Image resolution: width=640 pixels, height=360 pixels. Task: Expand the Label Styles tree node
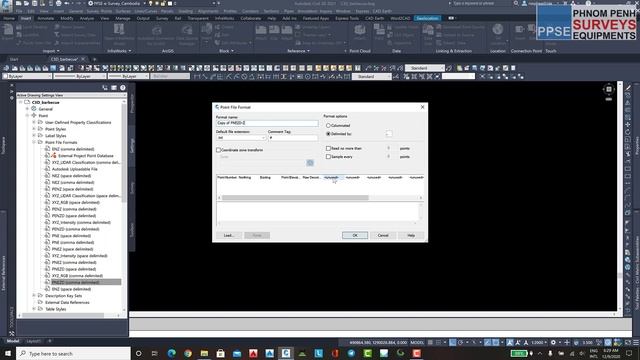click(34, 136)
